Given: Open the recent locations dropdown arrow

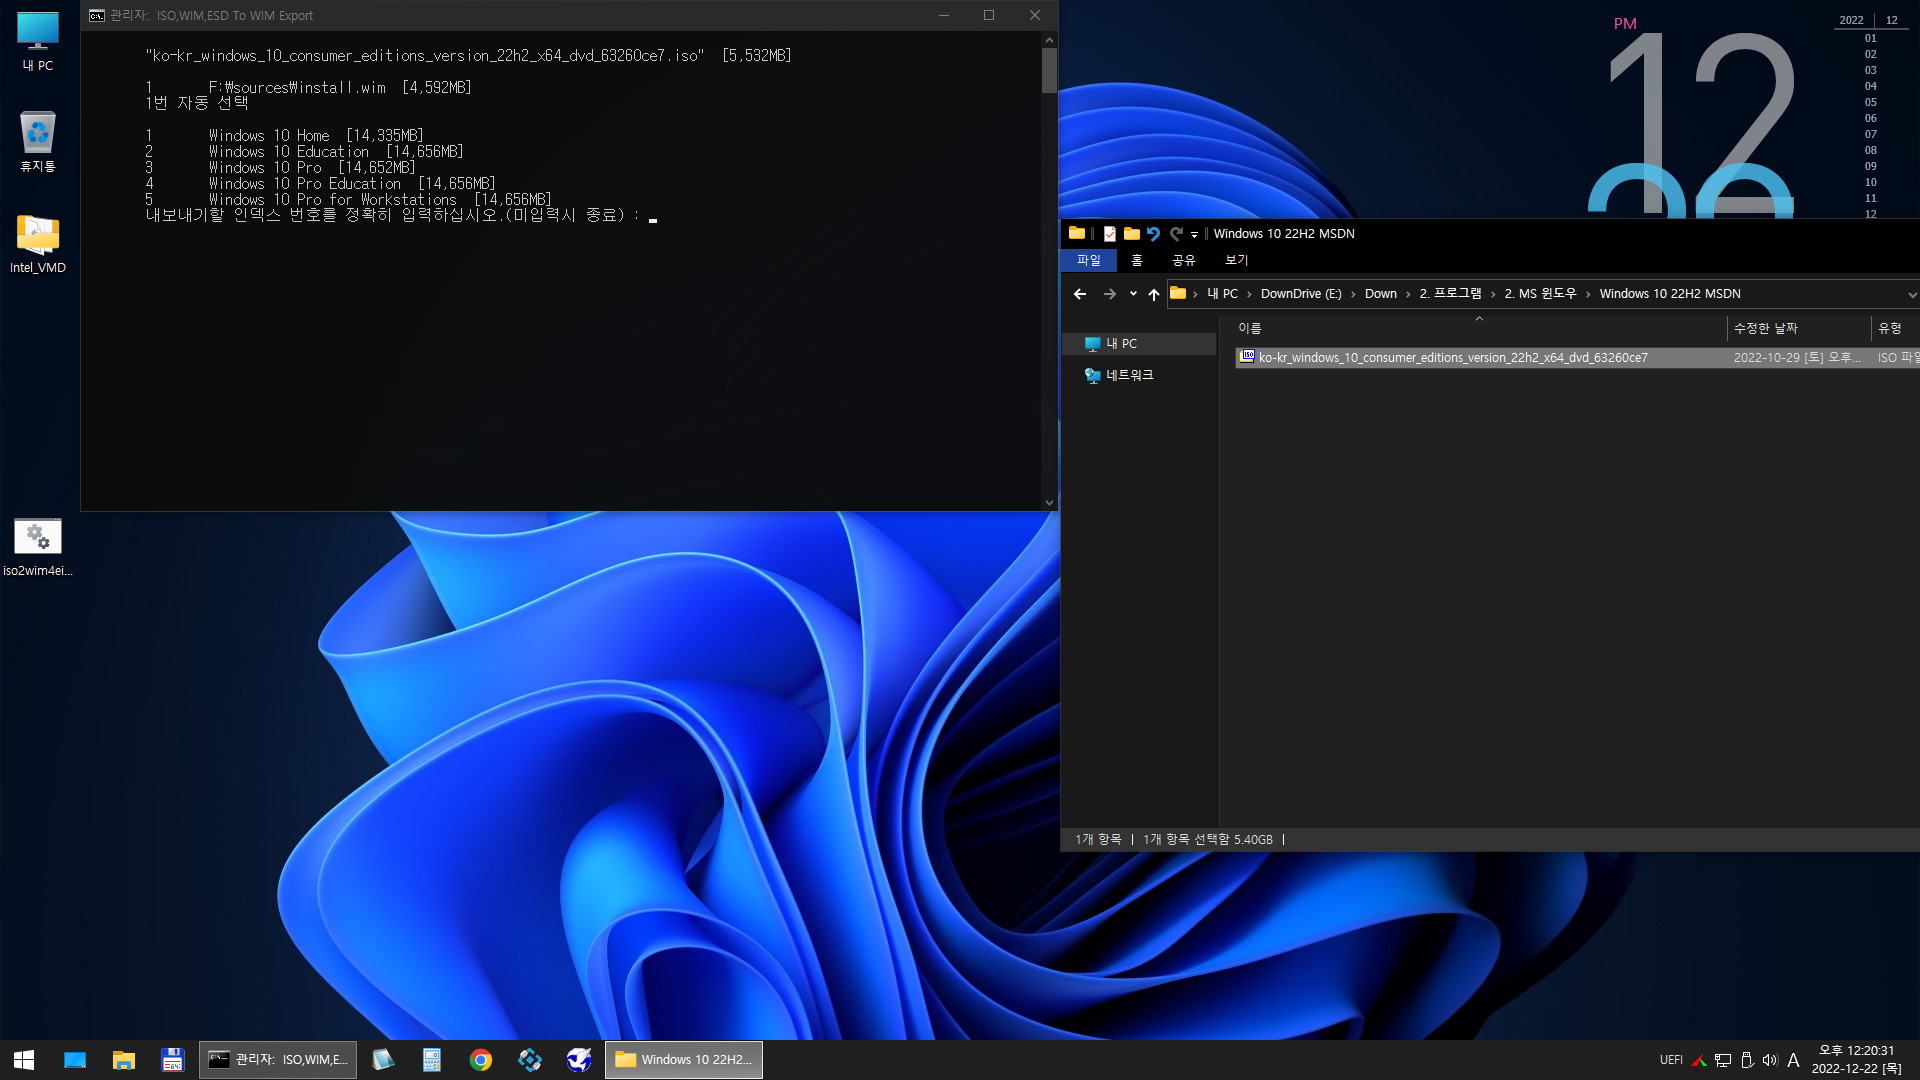Looking at the screenshot, I should tap(1133, 294).
